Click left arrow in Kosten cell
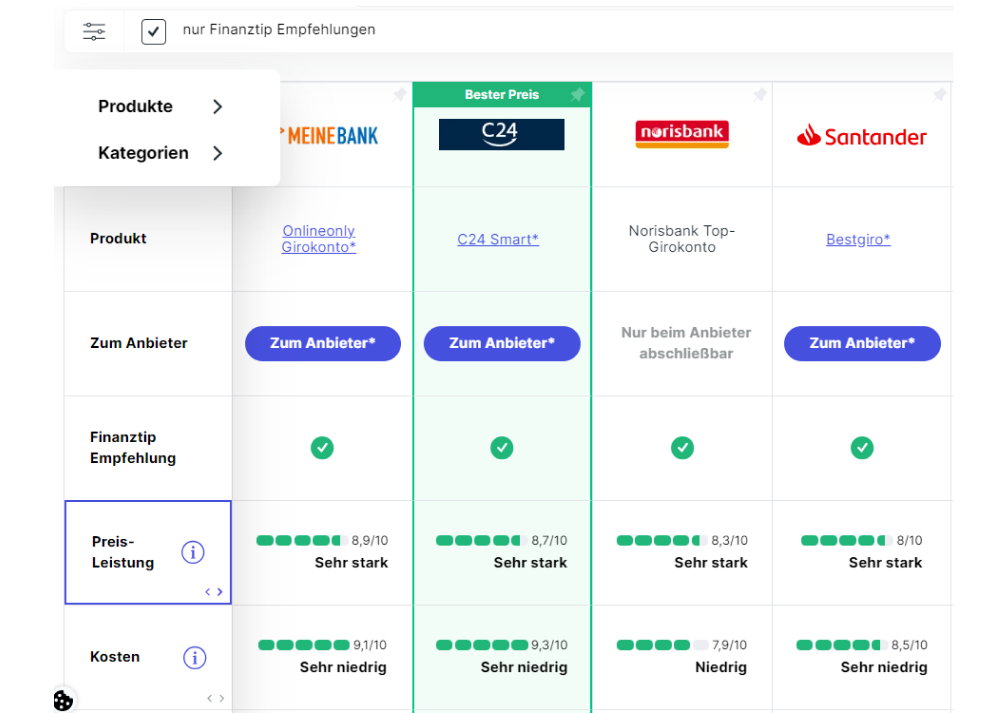 210,698
